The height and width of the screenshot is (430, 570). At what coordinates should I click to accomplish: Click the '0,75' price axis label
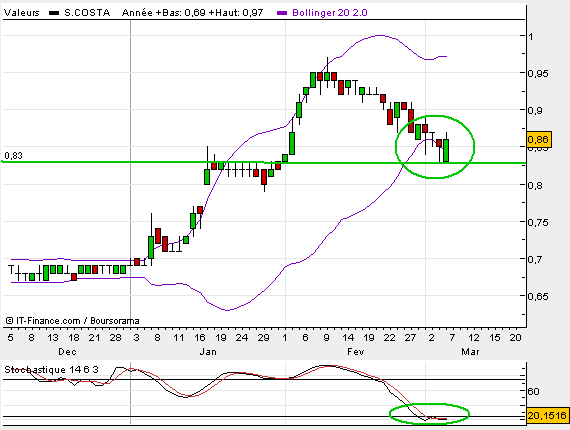pos(538,222)
